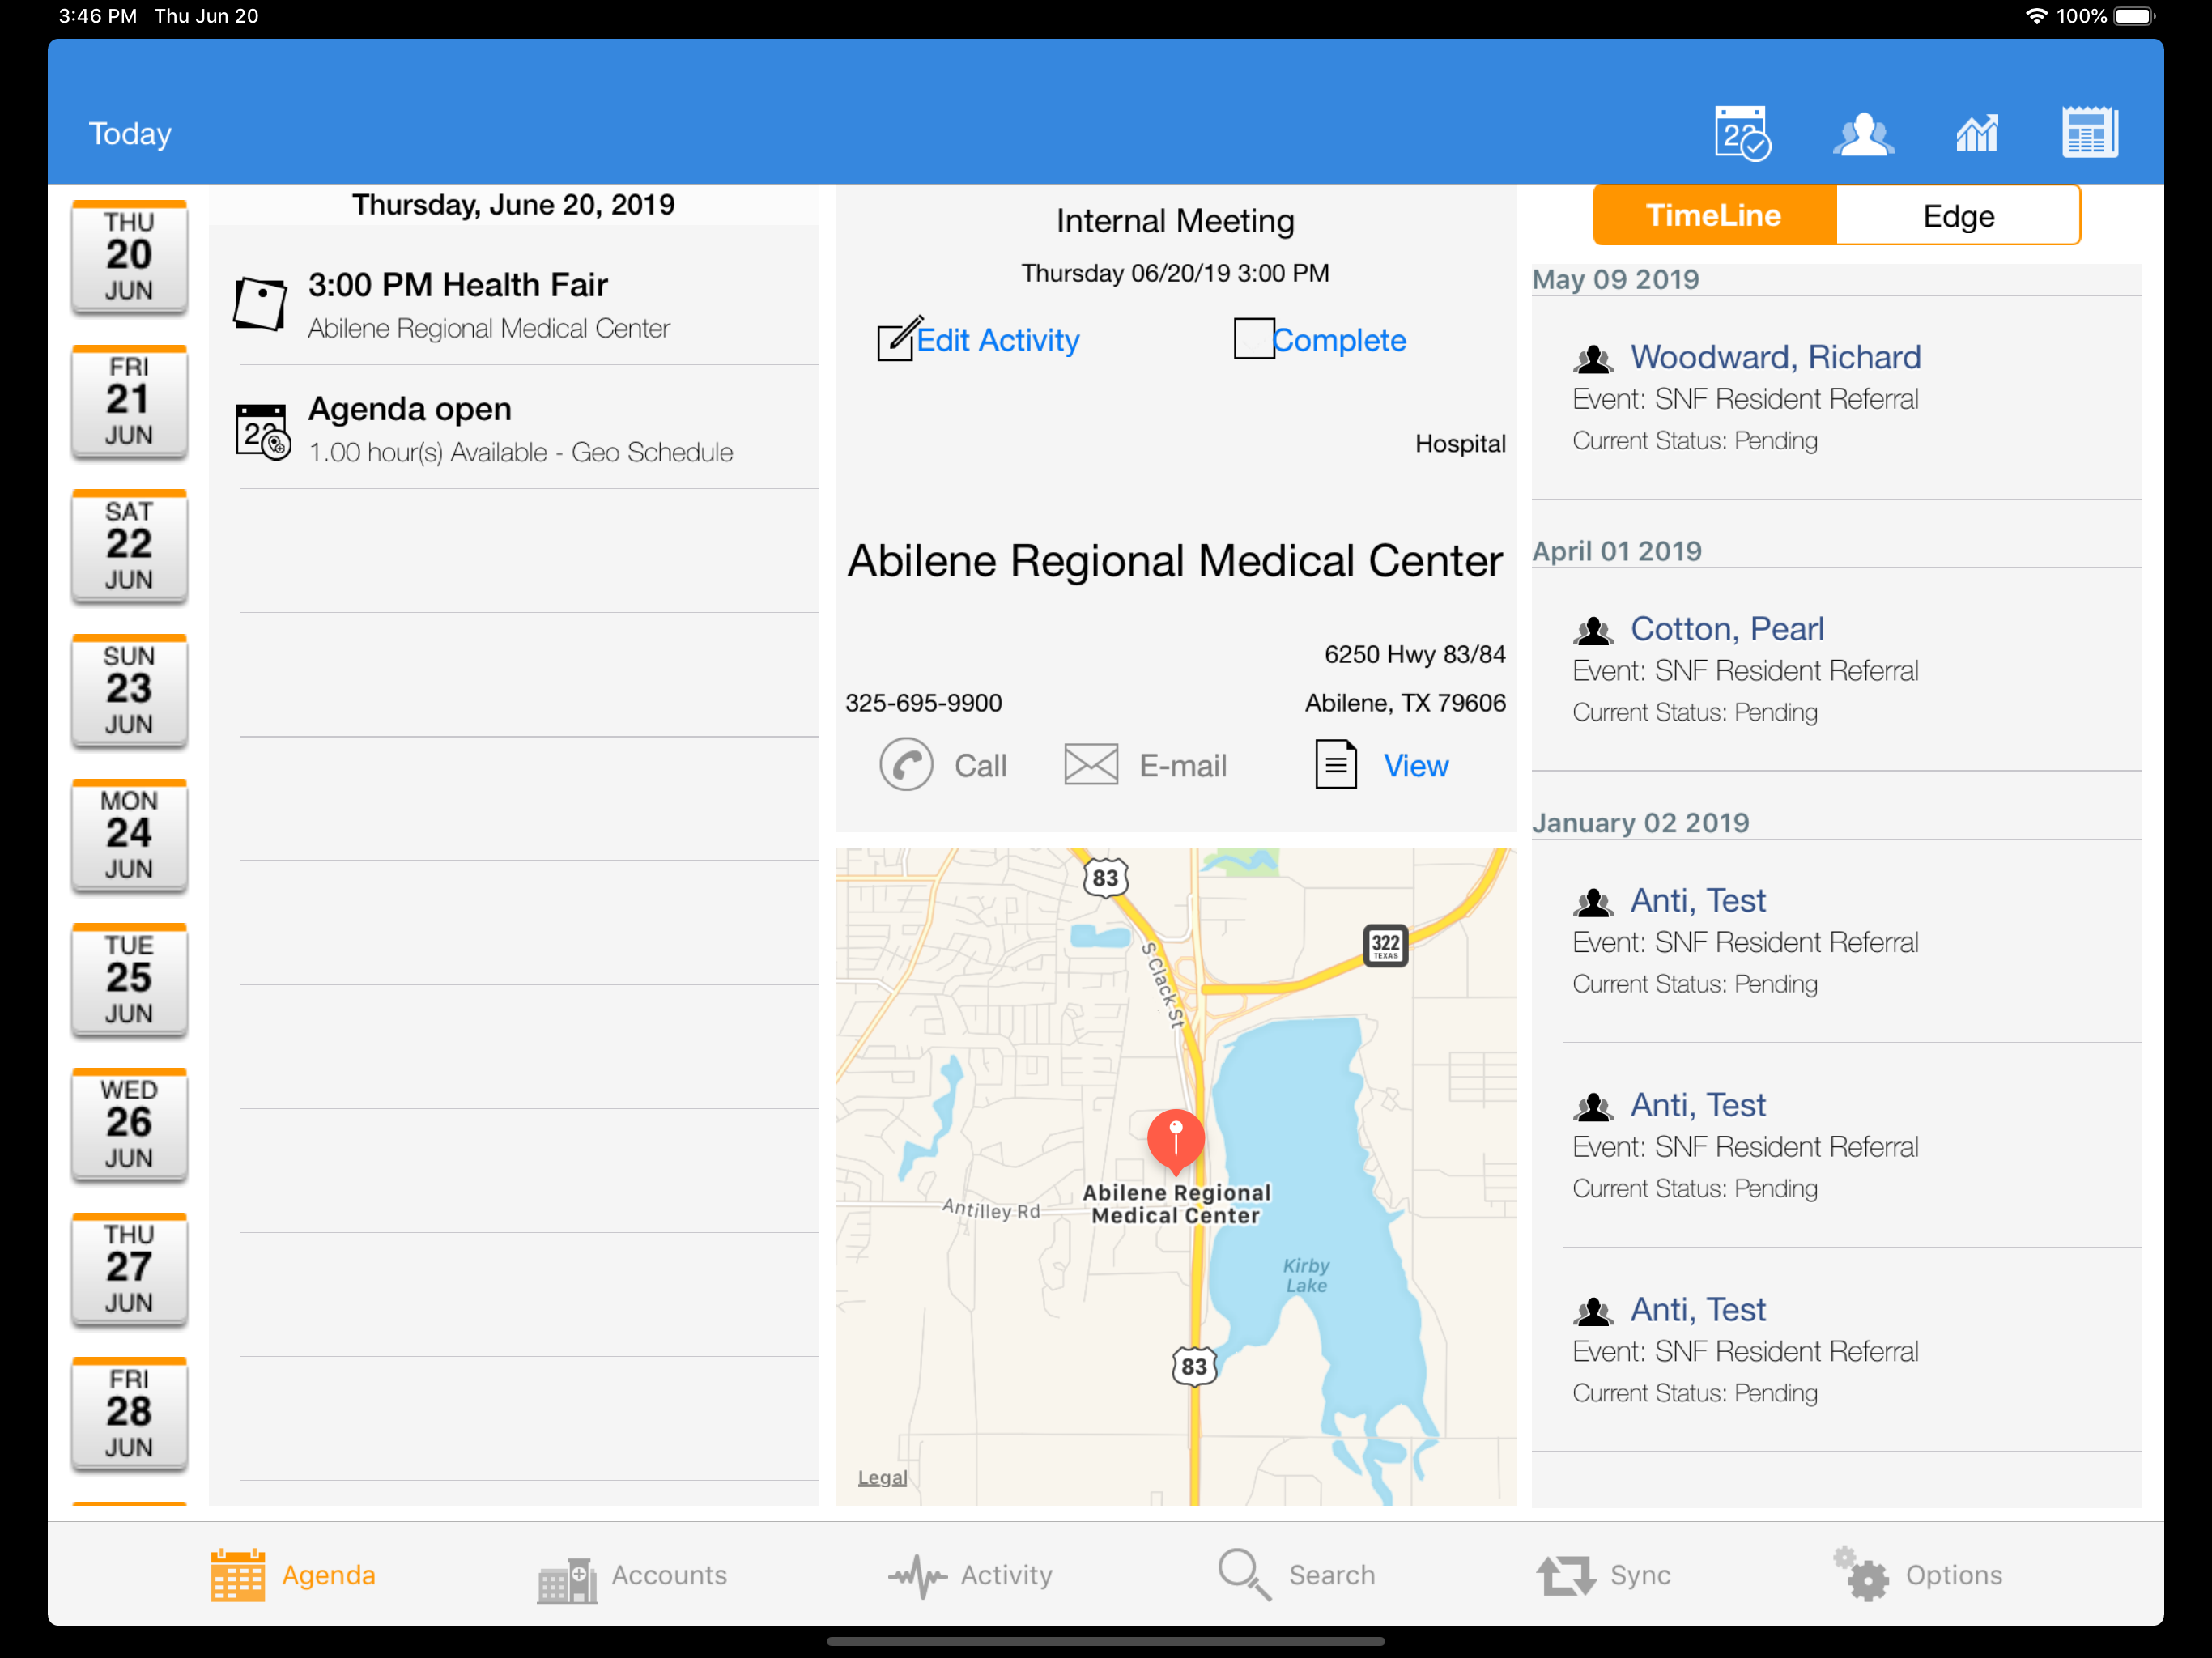This screenshot has width=2212, height=1658.
Task: Tap the 3:46 PM status bar clock
Action: (x=98, y=16)
